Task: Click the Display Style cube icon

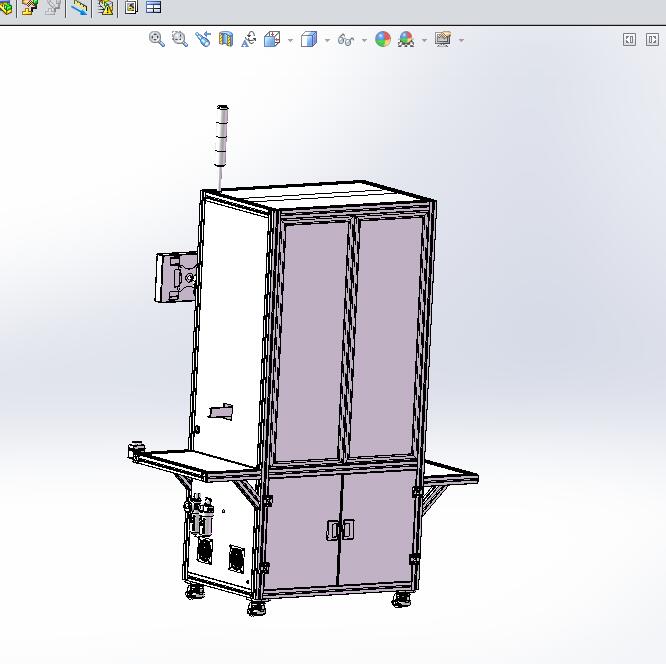Action: point(309,40)
